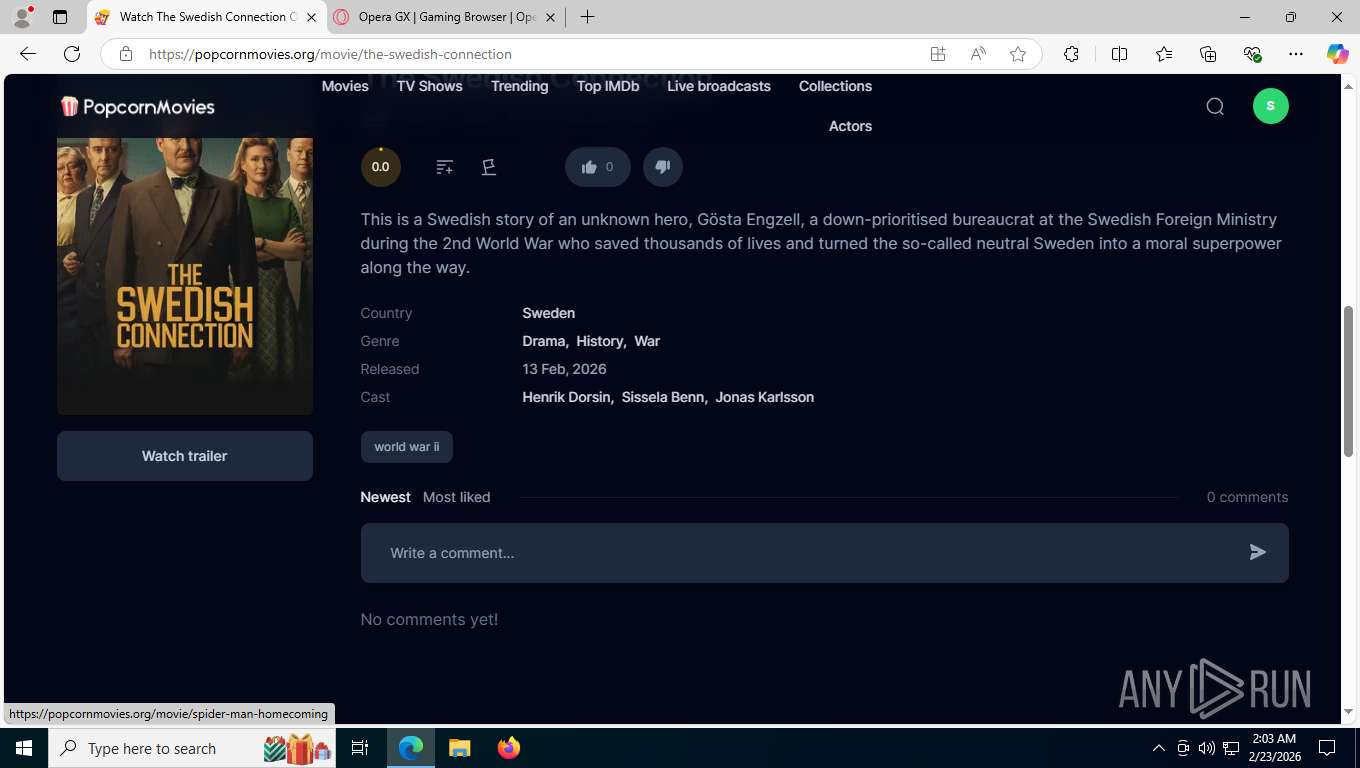Open Actors menu item
Screen dimensions: 1360x768
click(850, 126)
